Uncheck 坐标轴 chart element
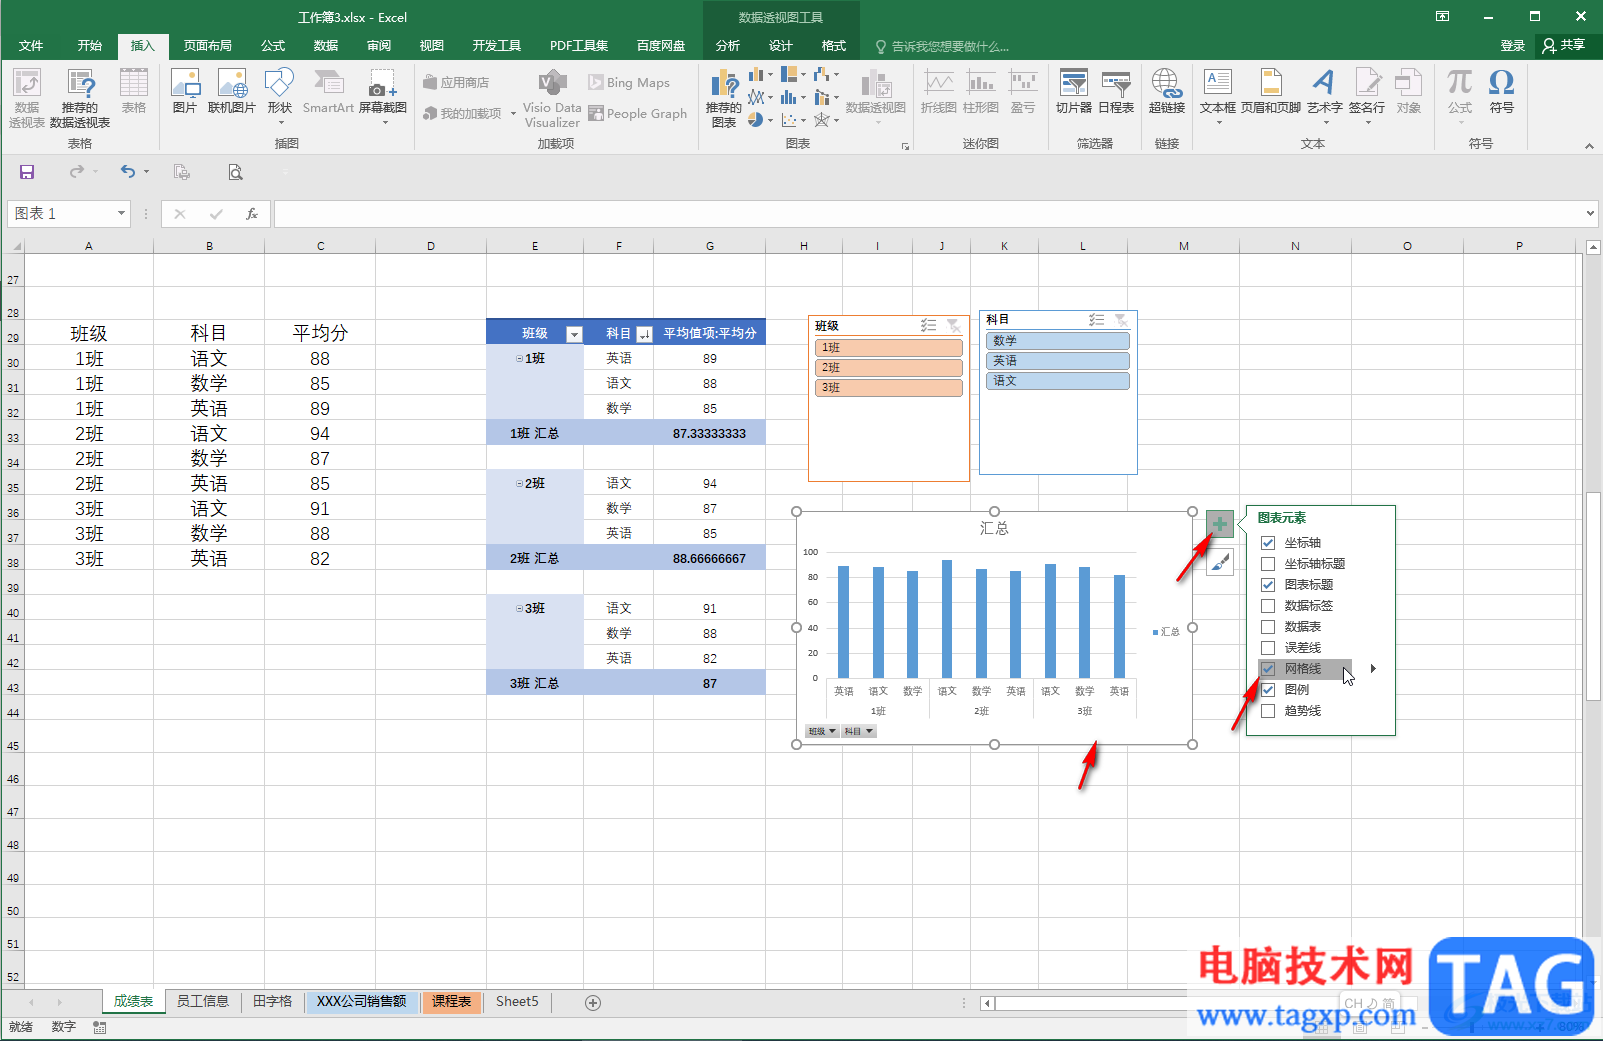This screenshot has width=1603, height=1041. click(1268, 543)
